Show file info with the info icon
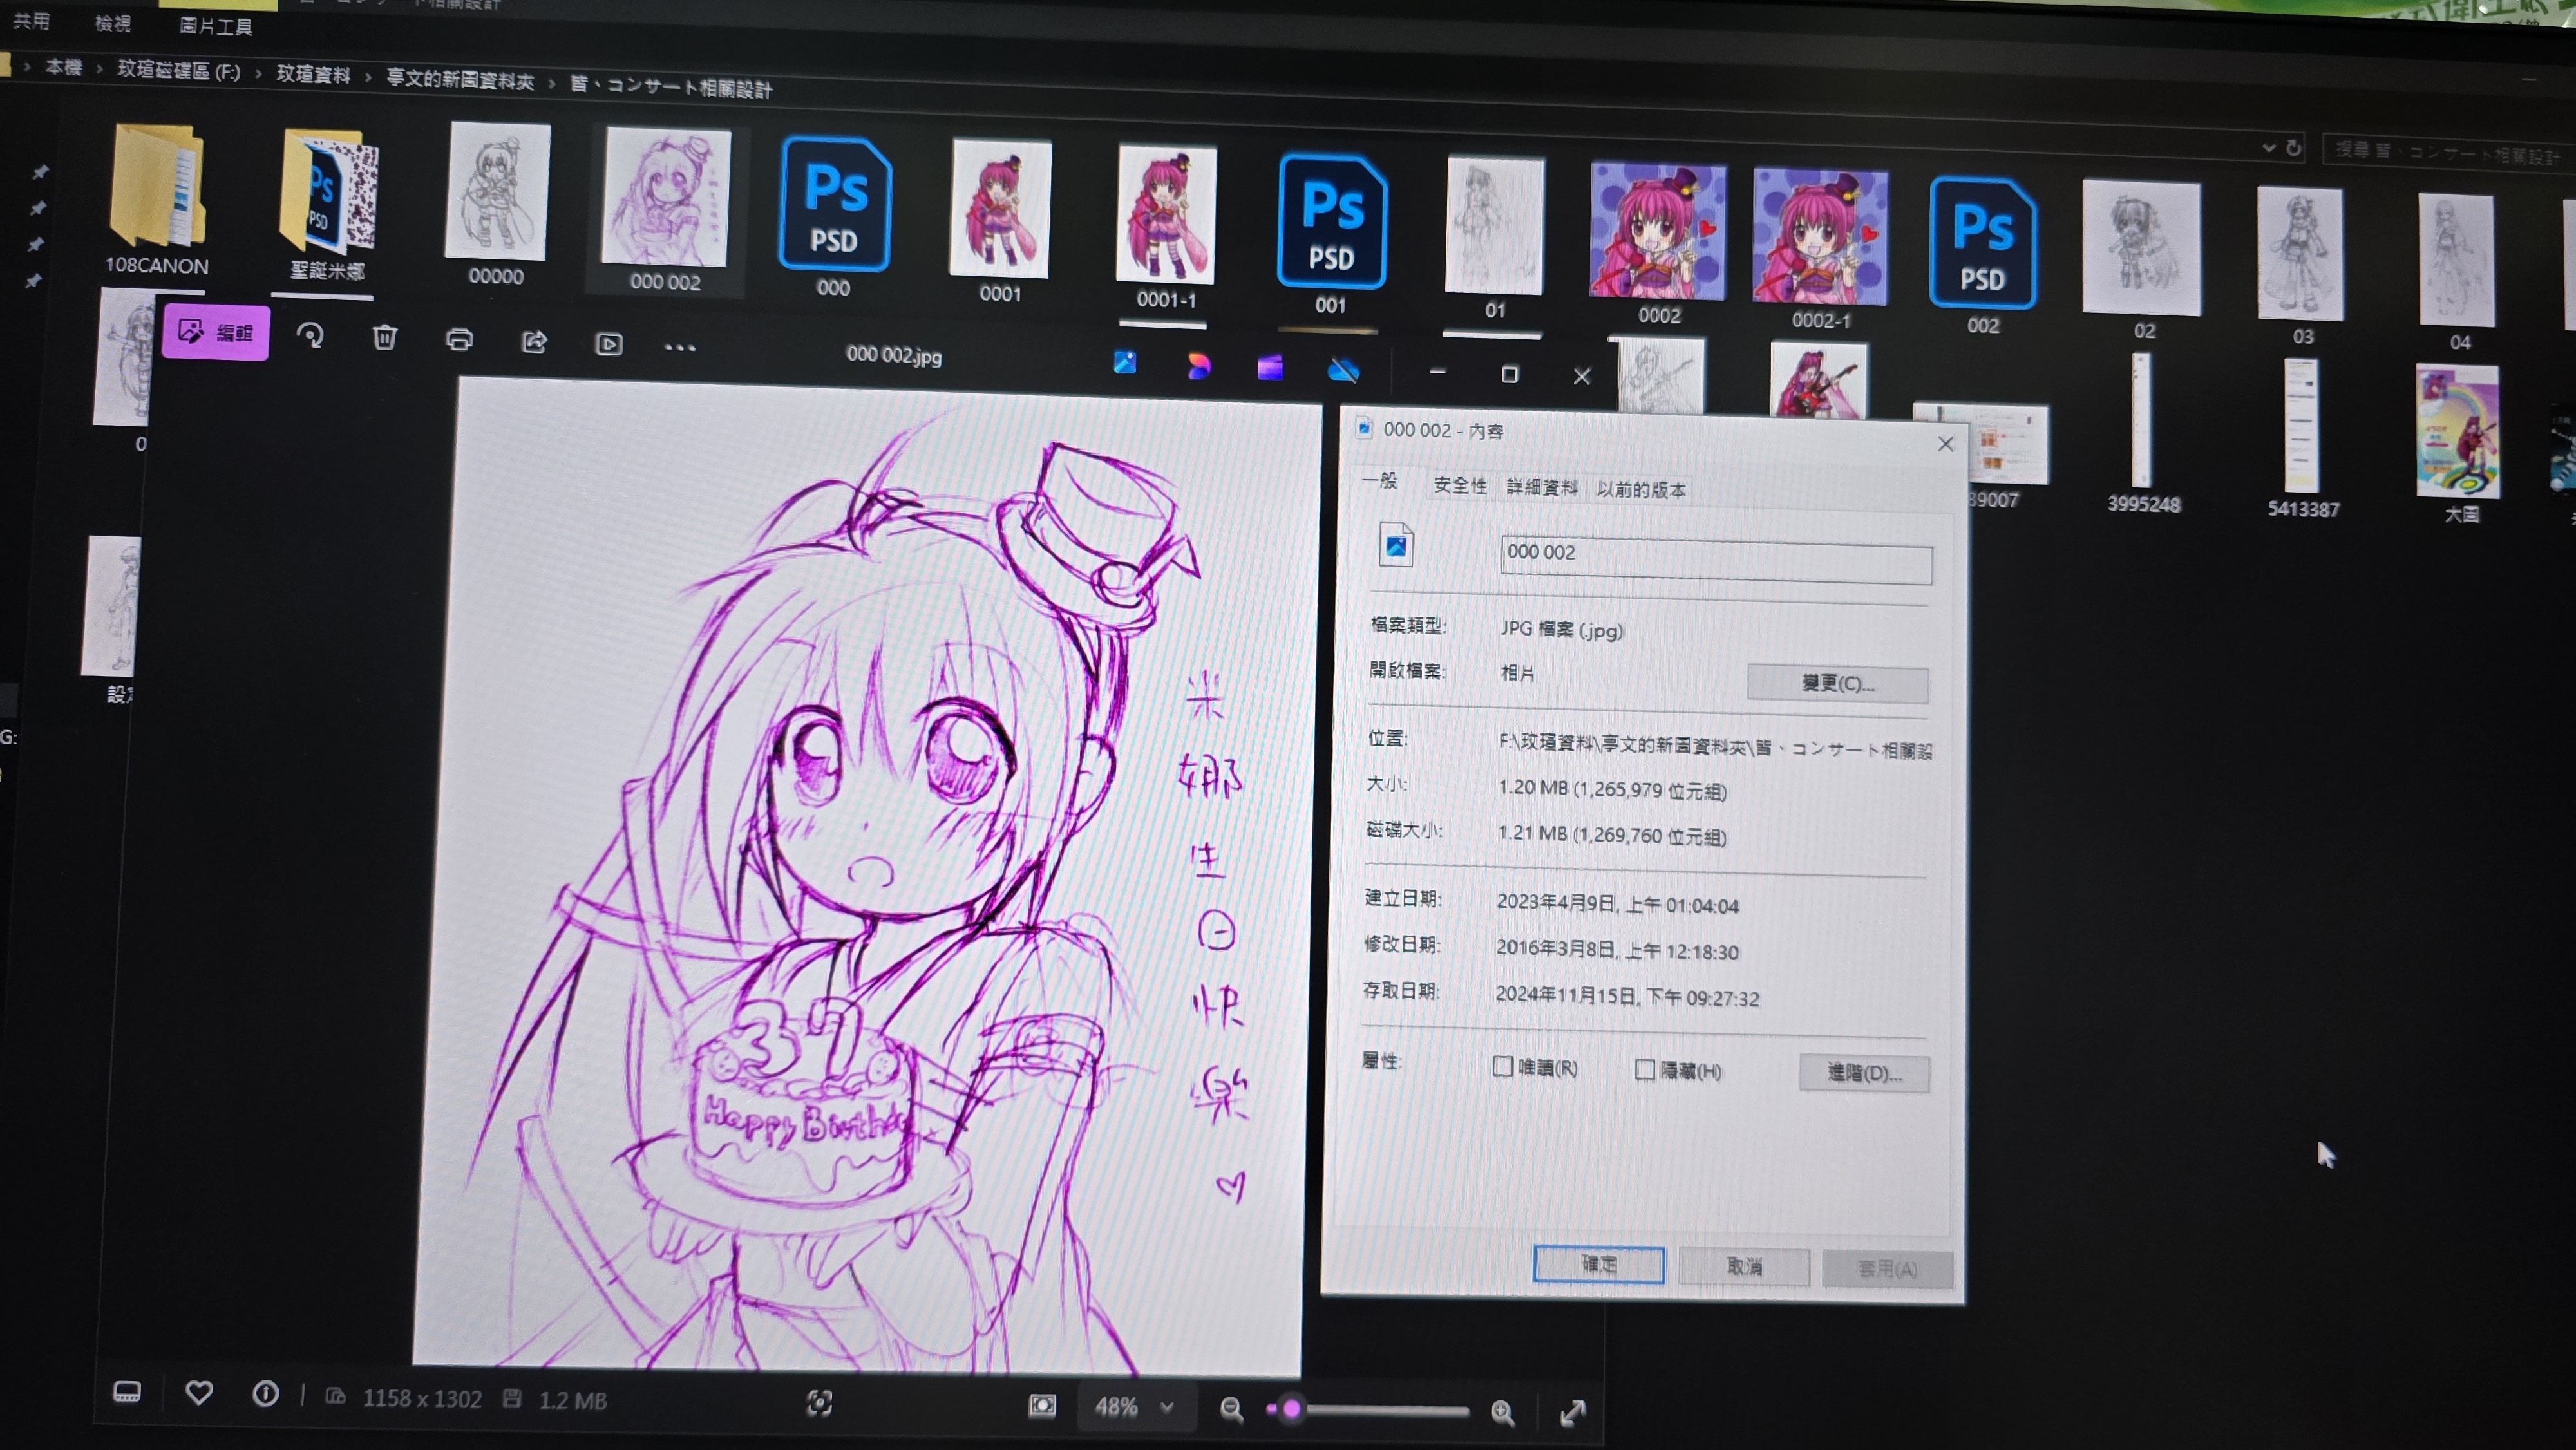This screenshot has width=2576, height=1450. point(265,1394)
